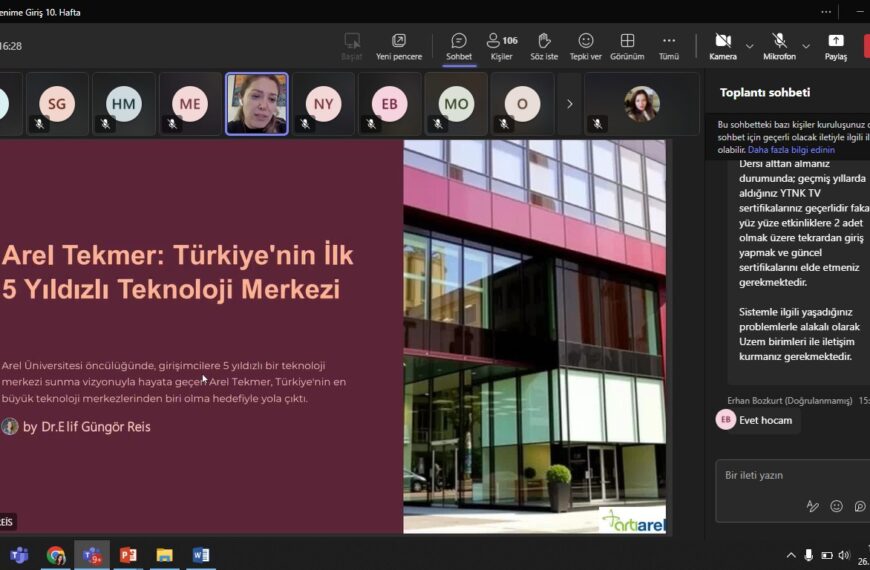This screenshot has height=570, width=870.
Task: Expand camera options dropdown arrow
Action: (x=750, y=46)
